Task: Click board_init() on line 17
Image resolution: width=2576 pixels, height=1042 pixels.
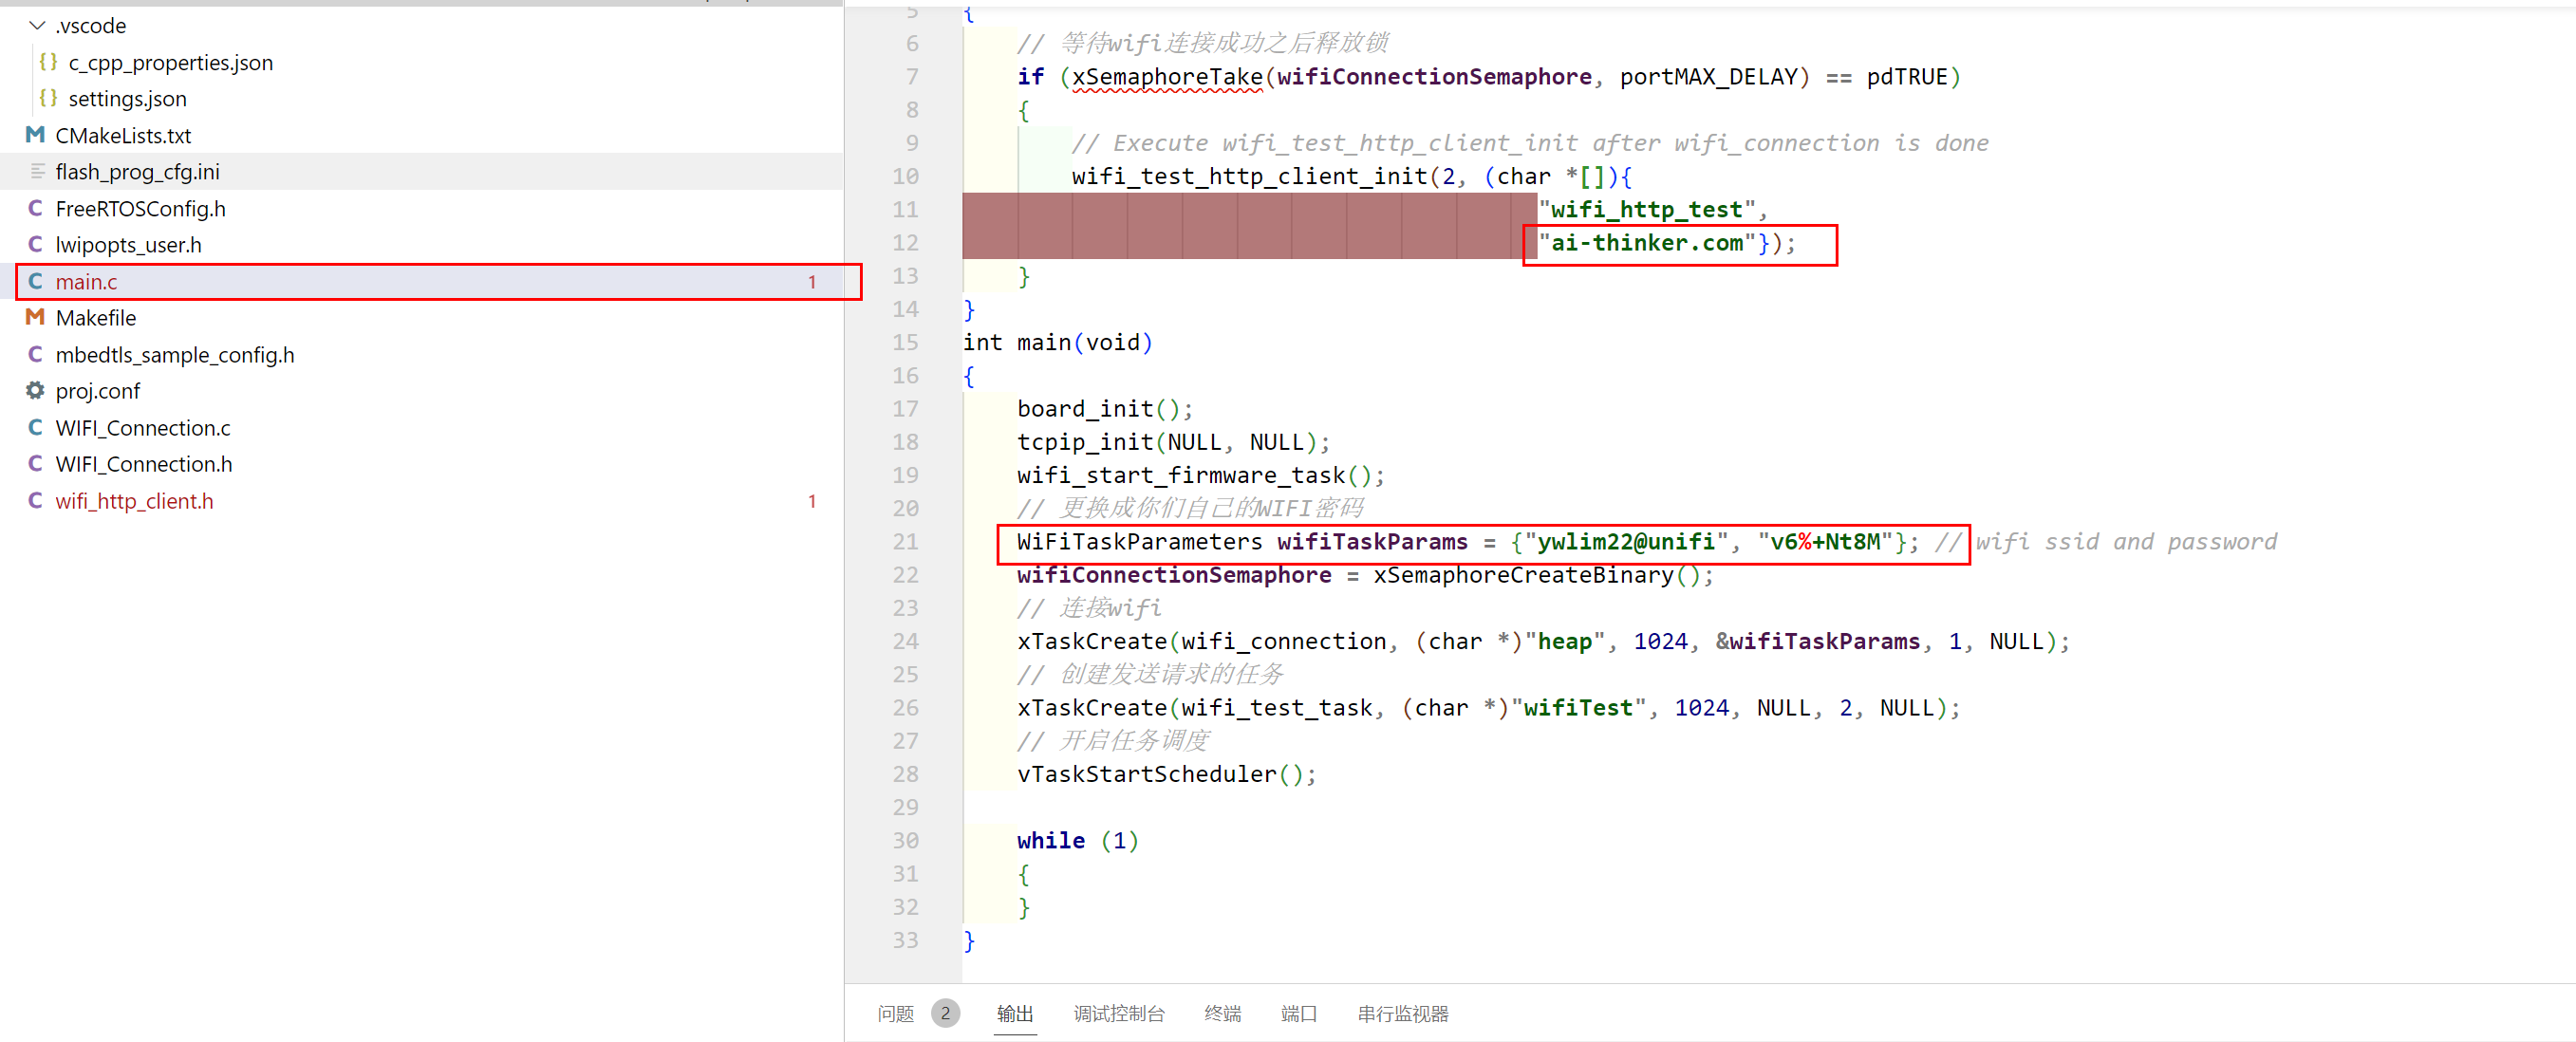Action: (x=1104, y=409)
